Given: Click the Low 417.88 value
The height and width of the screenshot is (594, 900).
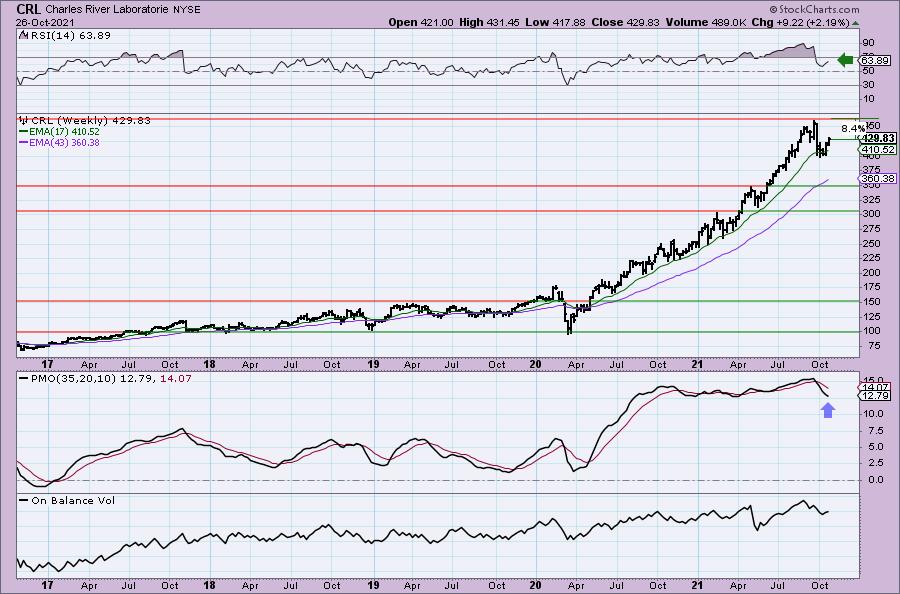Looking at the screenshot, I should tap(555, 22).
